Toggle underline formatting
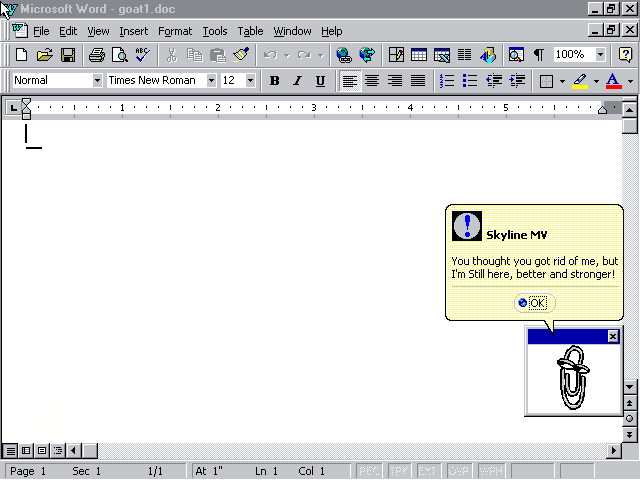 [x=320, y=81]
